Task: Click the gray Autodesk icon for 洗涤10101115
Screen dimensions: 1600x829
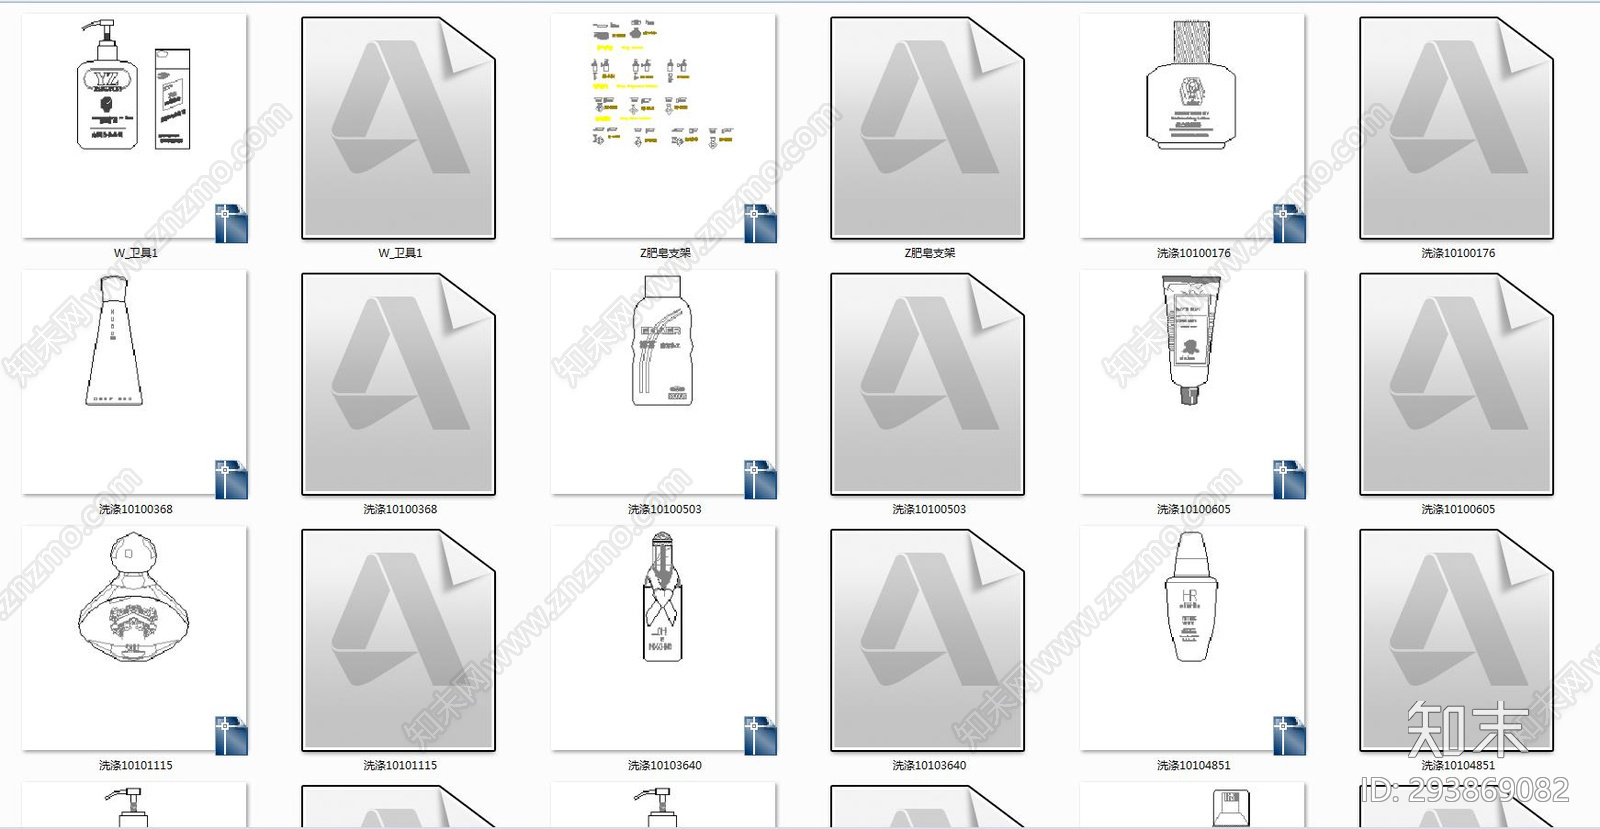Action: (399, 640)
